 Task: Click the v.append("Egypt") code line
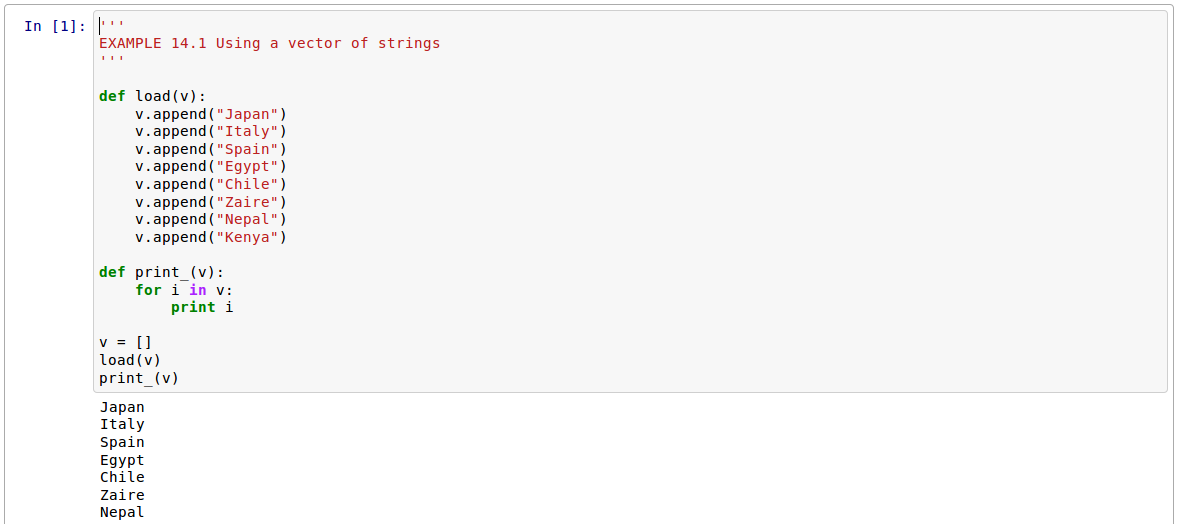tap(211, 166)
